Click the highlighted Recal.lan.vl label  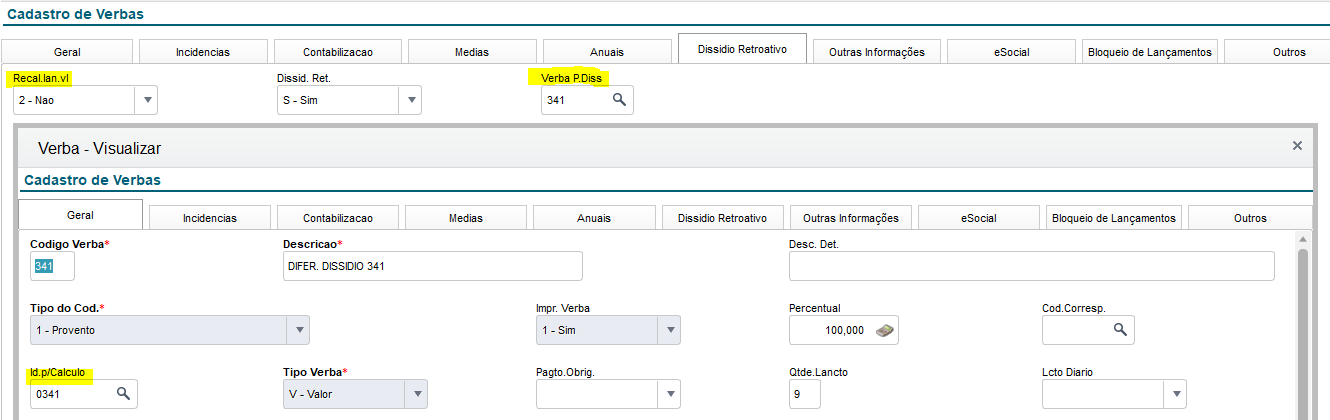click(42, 77)
